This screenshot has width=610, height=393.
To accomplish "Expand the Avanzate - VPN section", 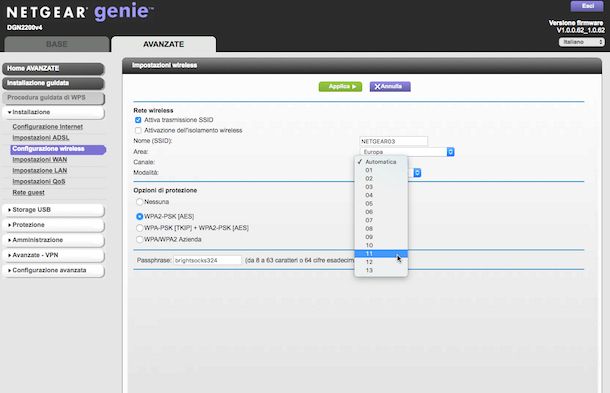I will (x=53, y=255).
